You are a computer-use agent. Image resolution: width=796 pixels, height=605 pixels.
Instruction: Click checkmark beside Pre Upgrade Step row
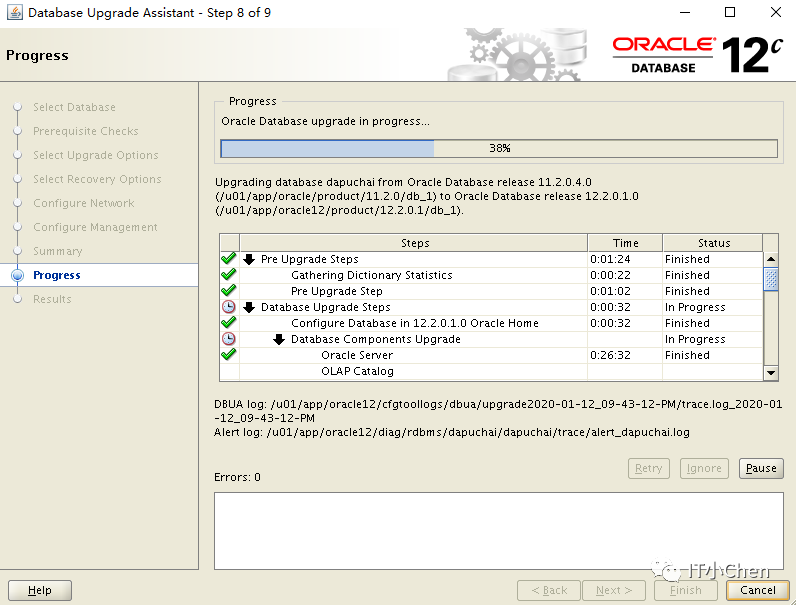[229, 290]
